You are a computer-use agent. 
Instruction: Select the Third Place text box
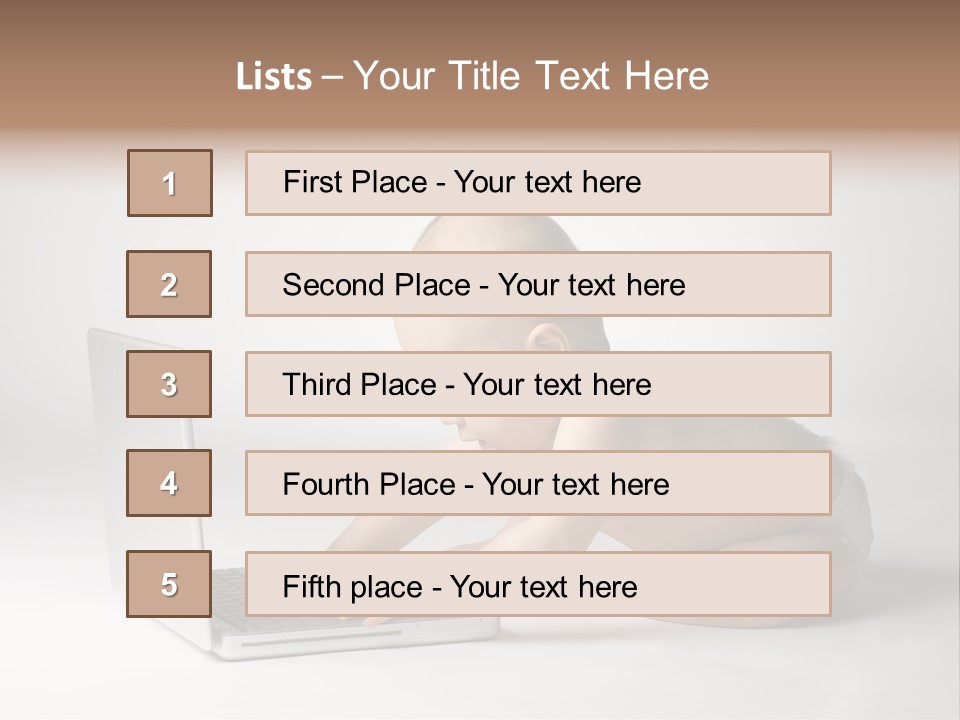pos(538,384)
